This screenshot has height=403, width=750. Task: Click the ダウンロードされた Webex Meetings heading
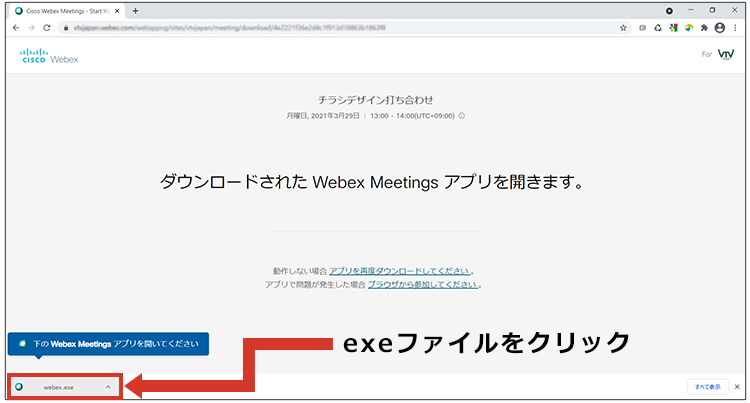coord(372,182)
